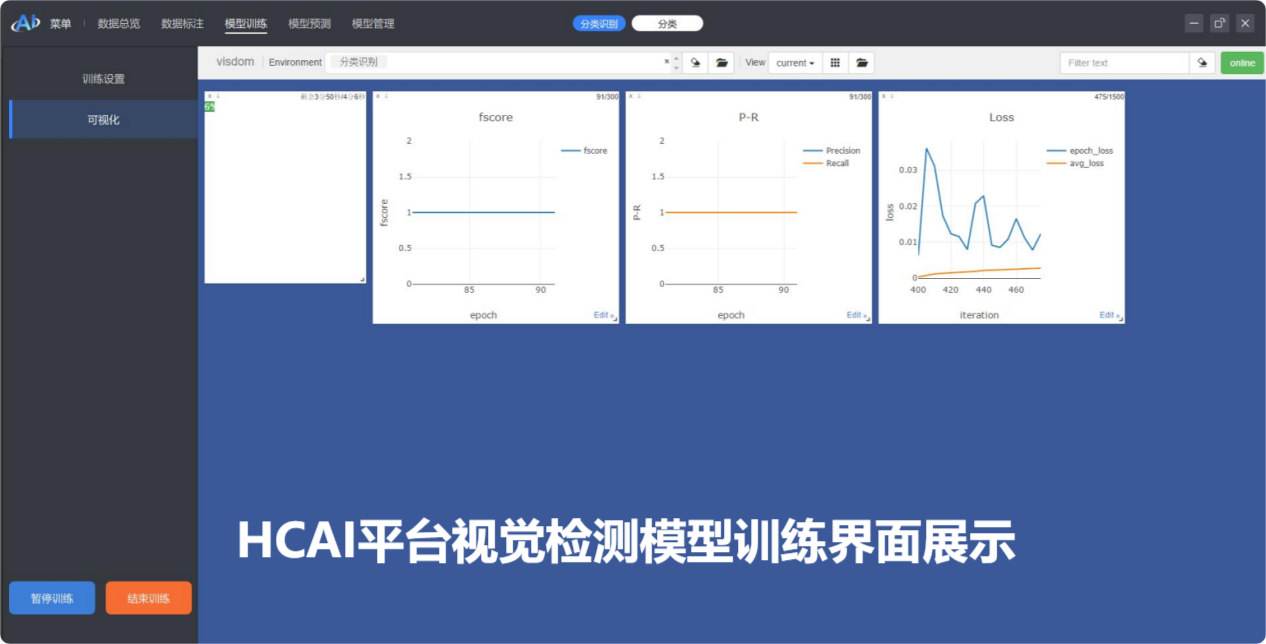This screenshot has width=1266, height=644.
Task: Clear filter text using the eraser icon
Action: [1202, 62]
